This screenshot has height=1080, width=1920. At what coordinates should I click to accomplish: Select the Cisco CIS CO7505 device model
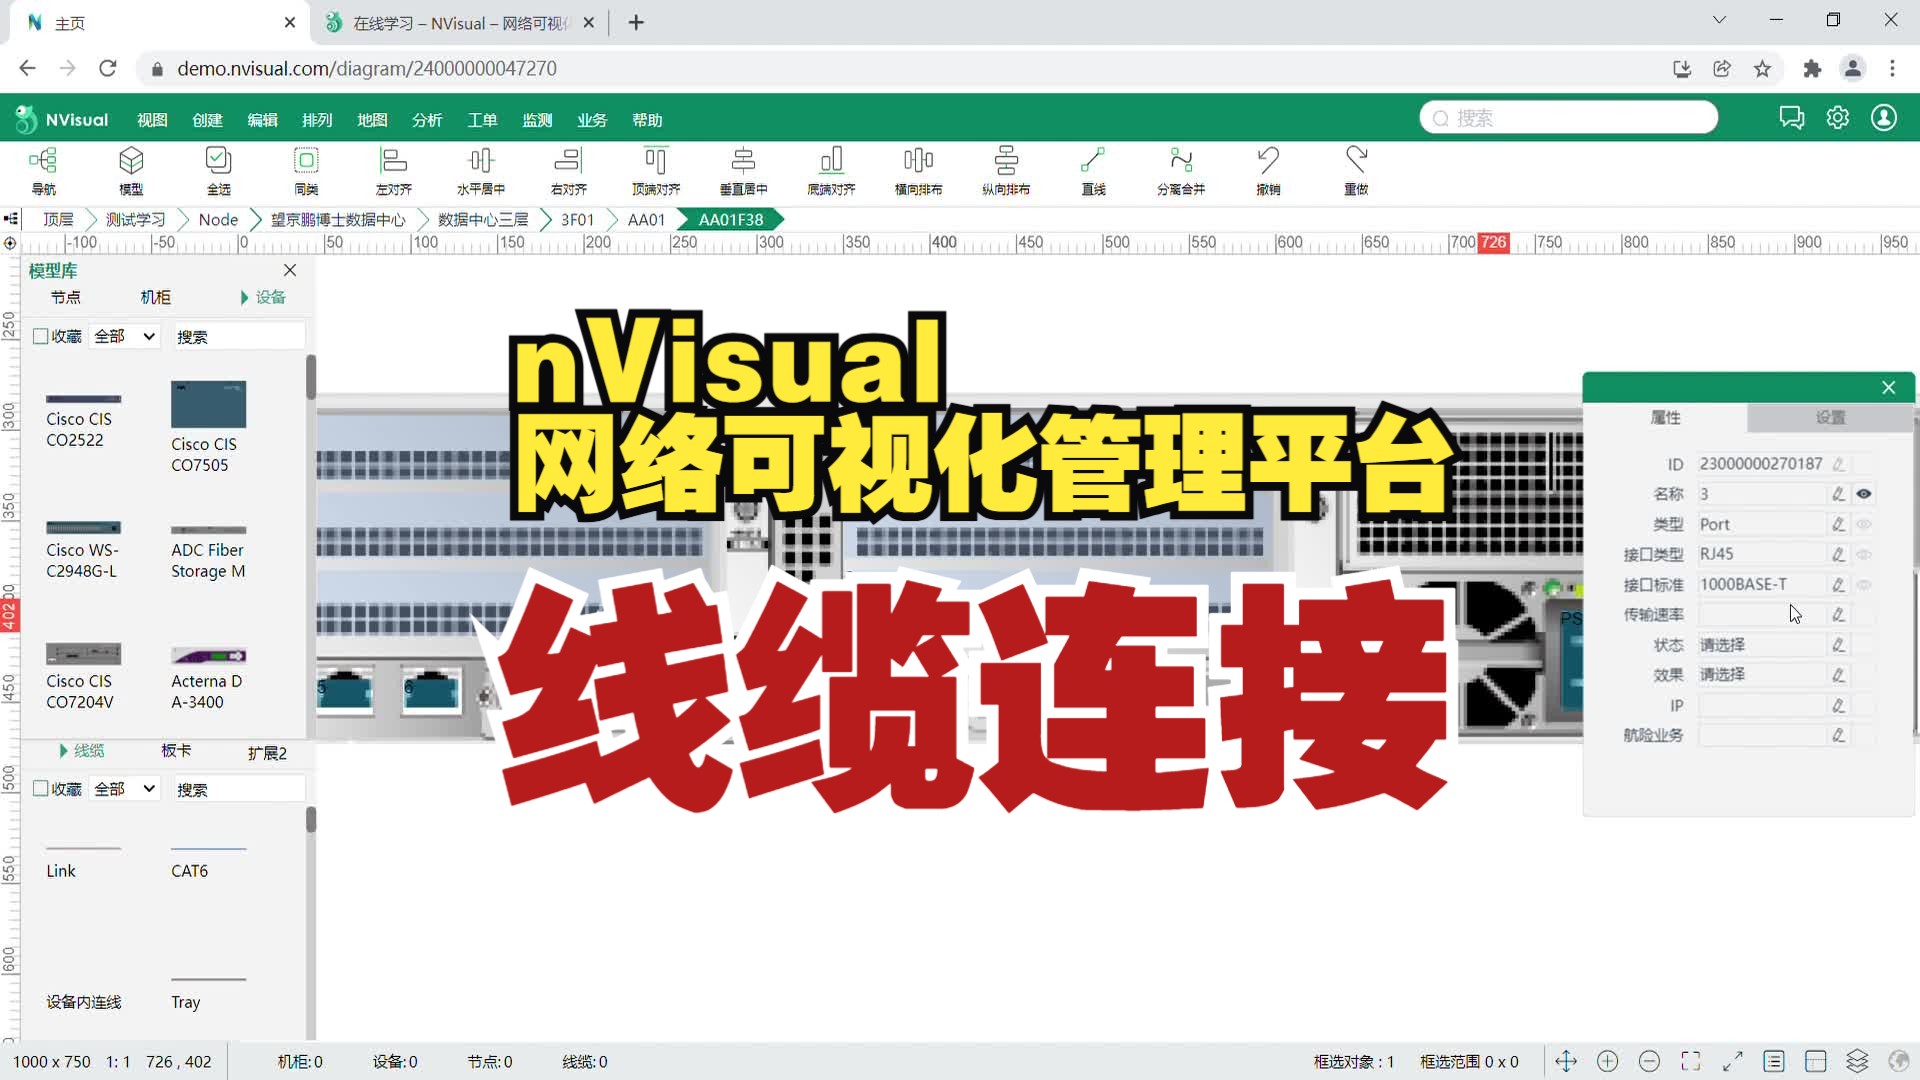(208, 427)
